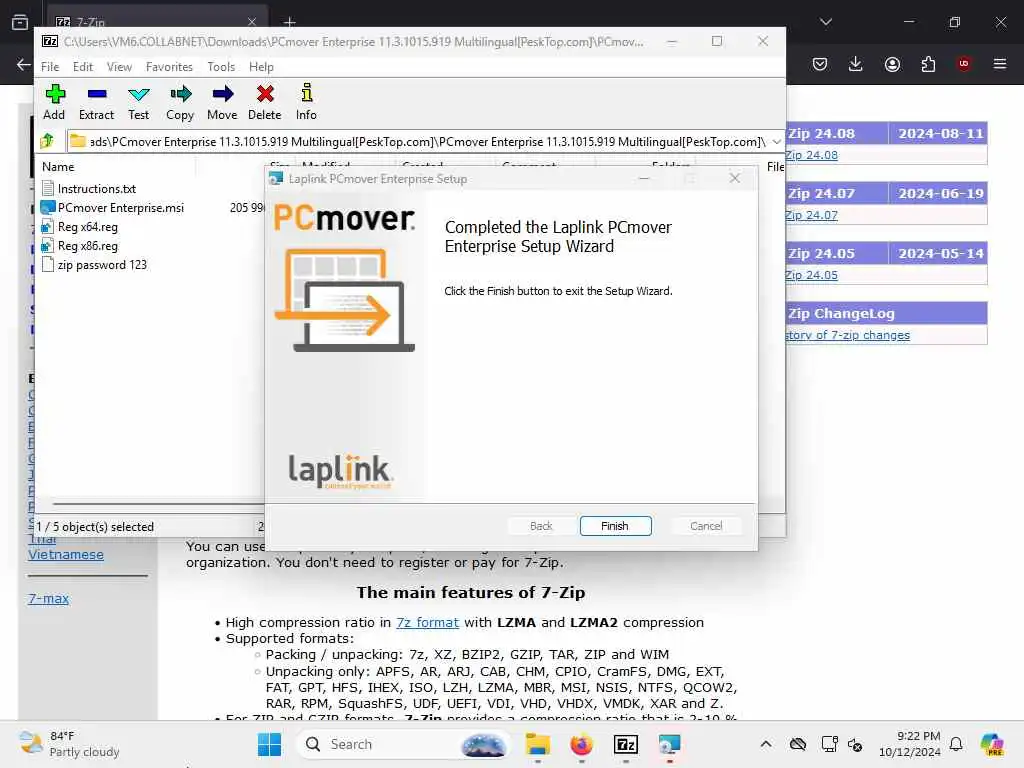
Task: Click the Pocket save icon in Firefox
Action: 820,64
